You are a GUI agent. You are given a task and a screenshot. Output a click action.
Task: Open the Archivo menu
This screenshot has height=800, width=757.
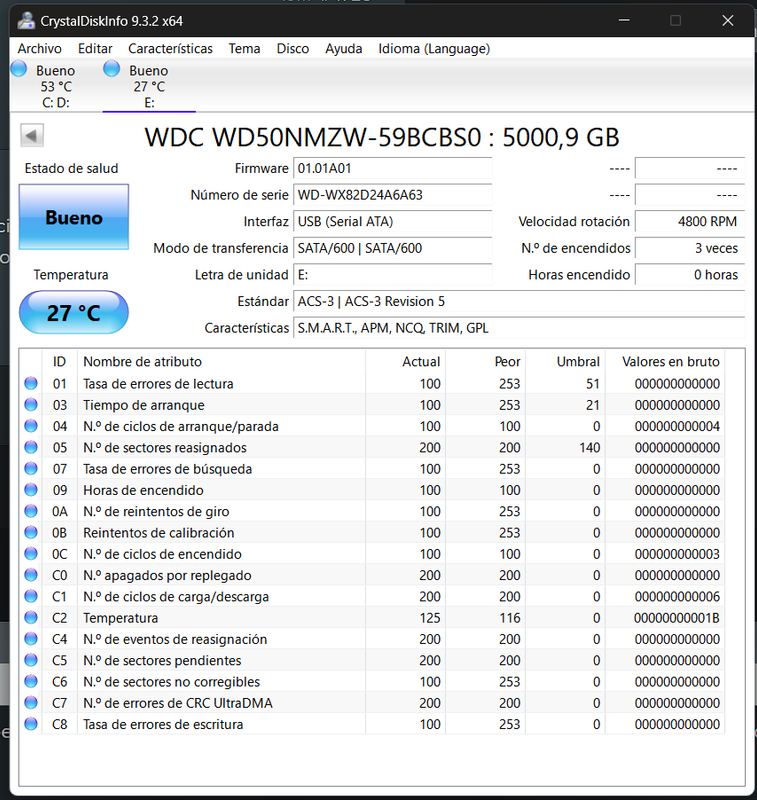(39, 49)
